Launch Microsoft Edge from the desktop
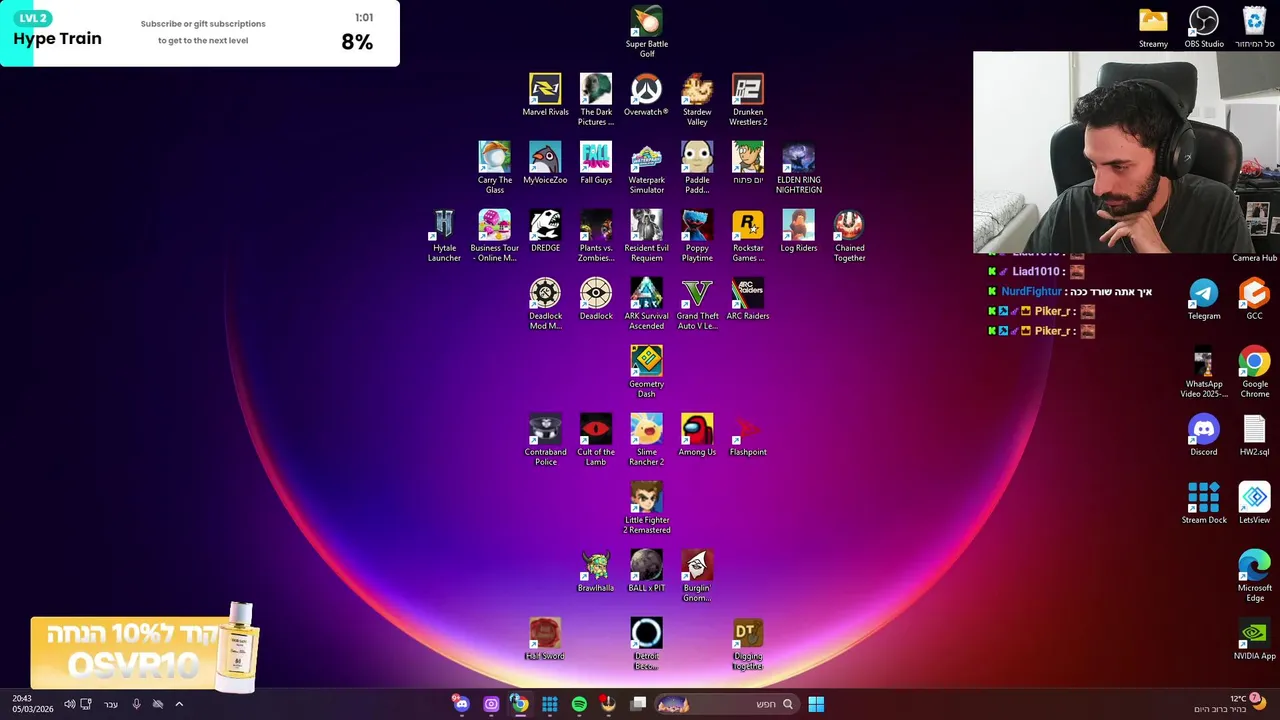The width and height of the screenshot is (1280, 720). pos(1254,576)
